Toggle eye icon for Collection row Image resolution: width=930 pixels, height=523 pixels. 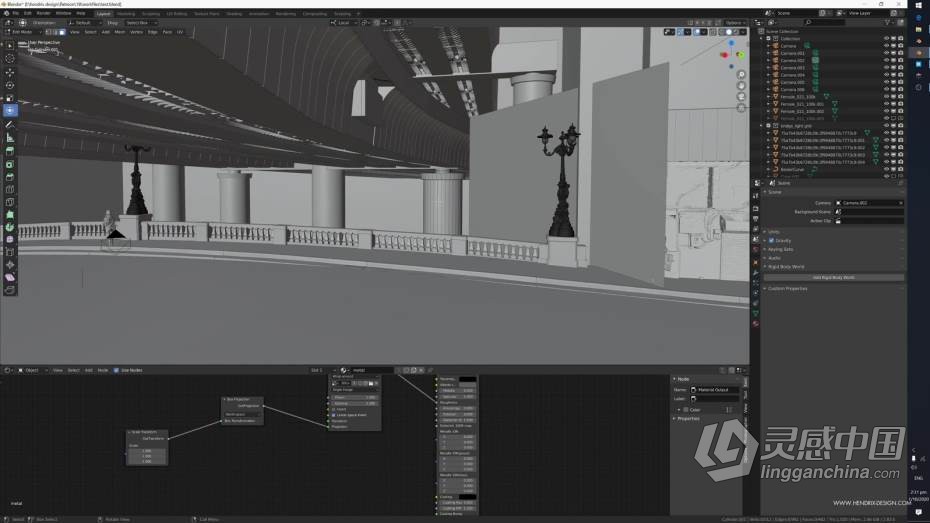[x=886, y=39]
